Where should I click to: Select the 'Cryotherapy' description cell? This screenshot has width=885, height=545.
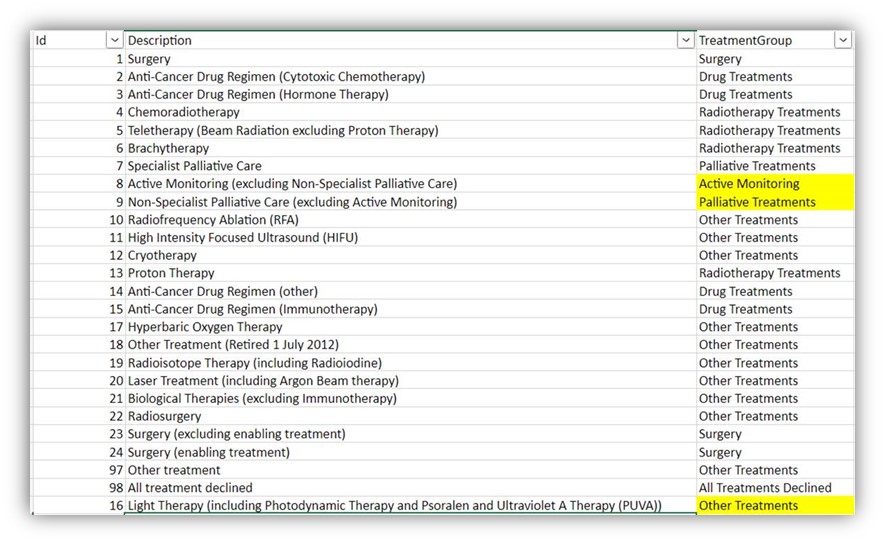click(x=410, y=256)
